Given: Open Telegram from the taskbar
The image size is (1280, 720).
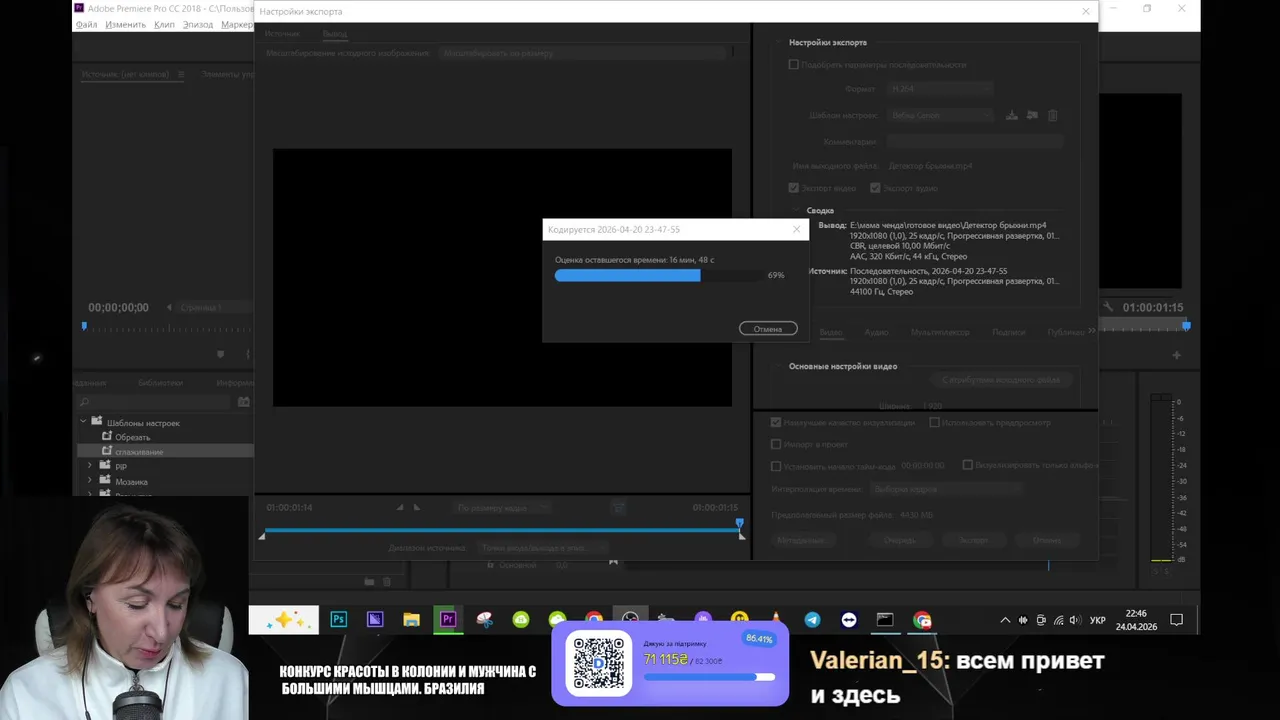Looking at the screenshot, I should (812, 620).
